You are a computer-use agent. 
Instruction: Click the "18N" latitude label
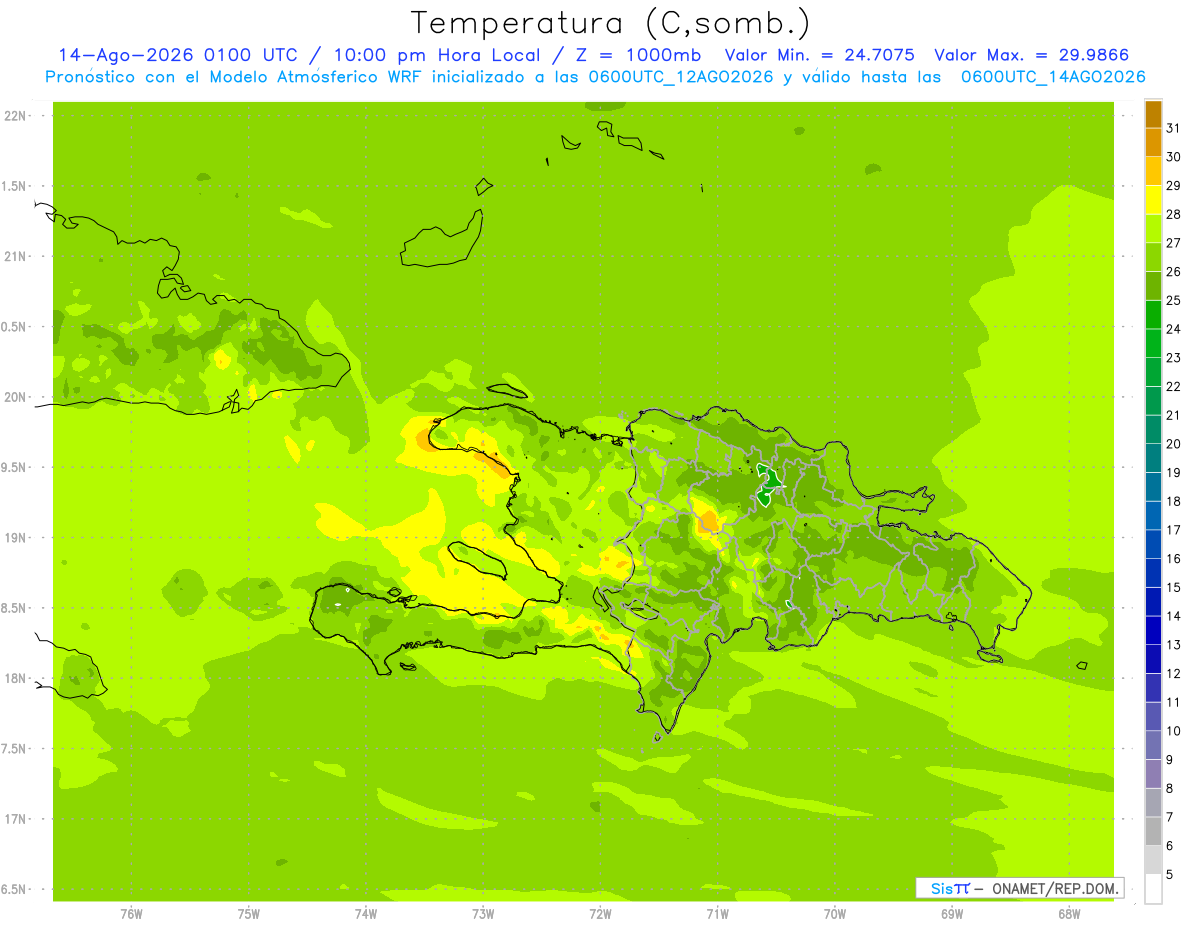[x=16, y=679]
